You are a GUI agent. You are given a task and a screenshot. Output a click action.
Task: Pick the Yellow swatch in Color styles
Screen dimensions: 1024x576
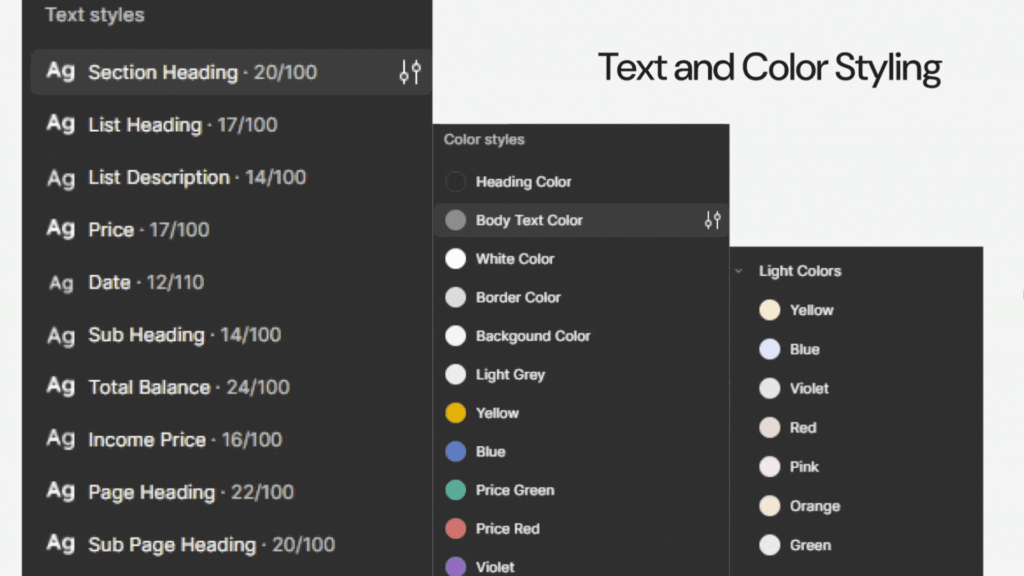pos(456,413)
